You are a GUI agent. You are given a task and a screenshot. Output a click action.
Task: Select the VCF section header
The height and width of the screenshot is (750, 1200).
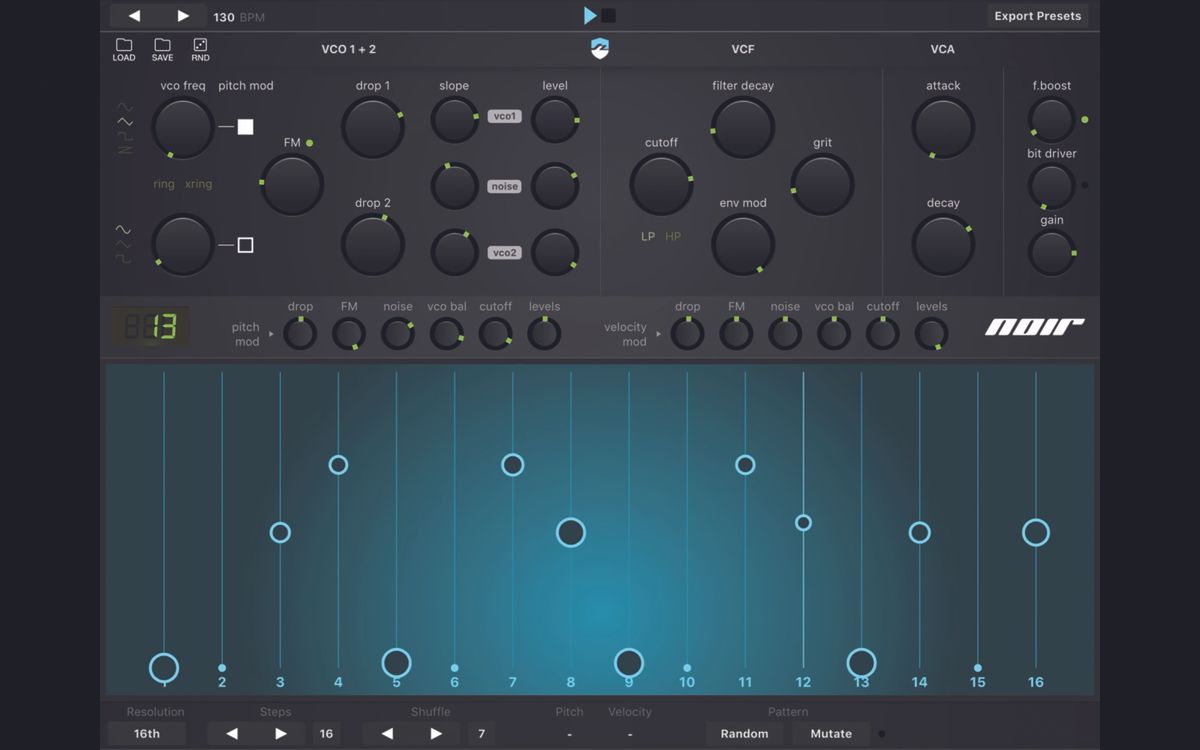[742, 48]
